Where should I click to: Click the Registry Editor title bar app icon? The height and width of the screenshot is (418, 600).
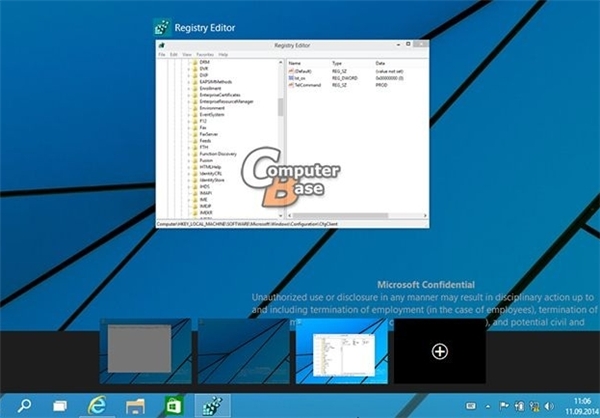[x=161, y=45]
